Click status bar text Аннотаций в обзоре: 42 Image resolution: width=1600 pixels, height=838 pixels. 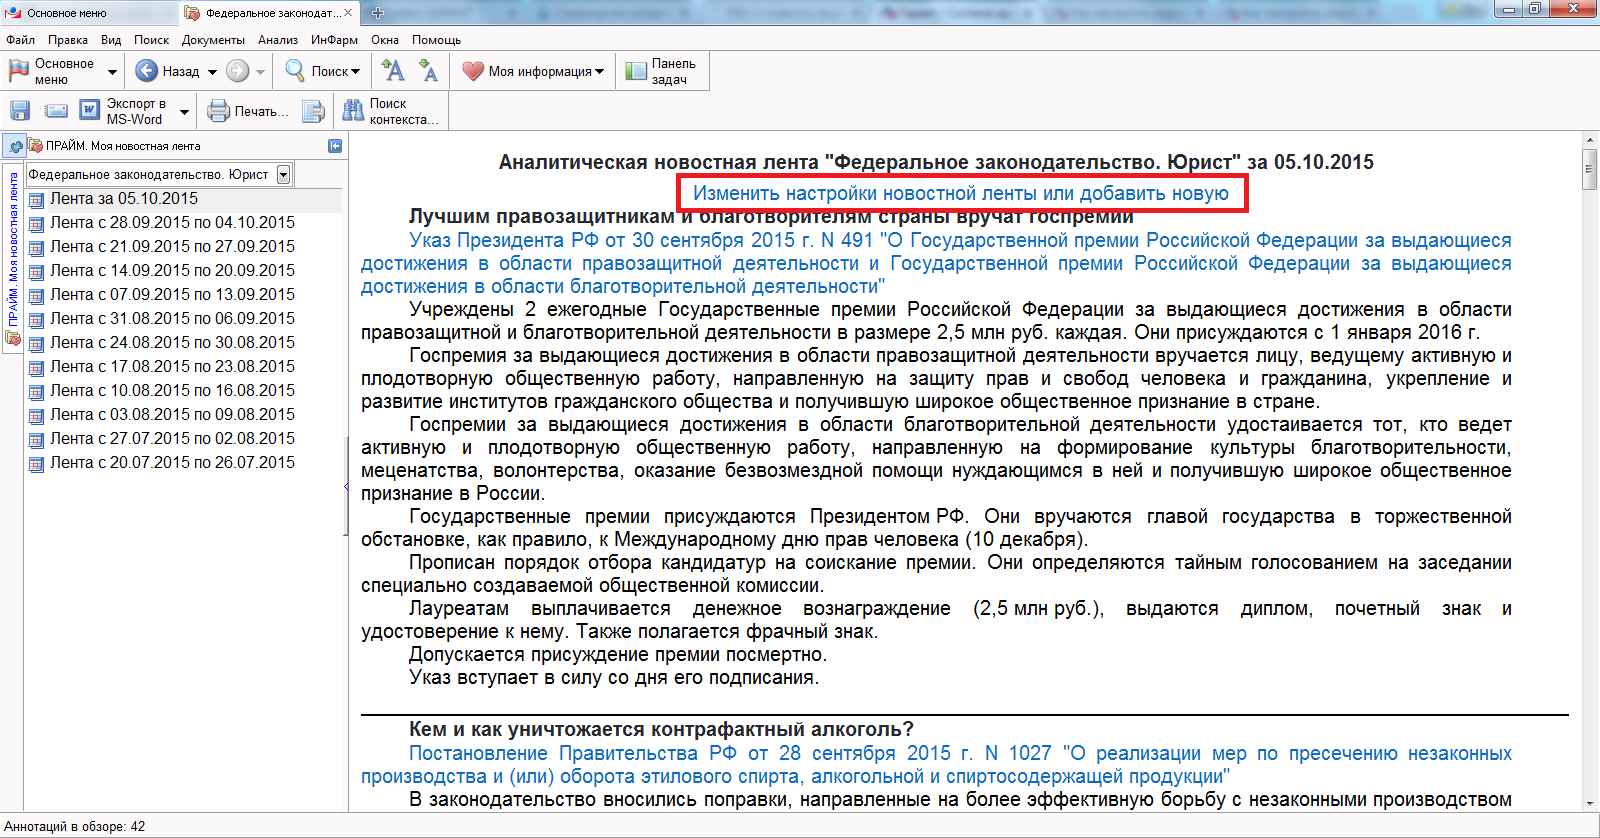75,827
